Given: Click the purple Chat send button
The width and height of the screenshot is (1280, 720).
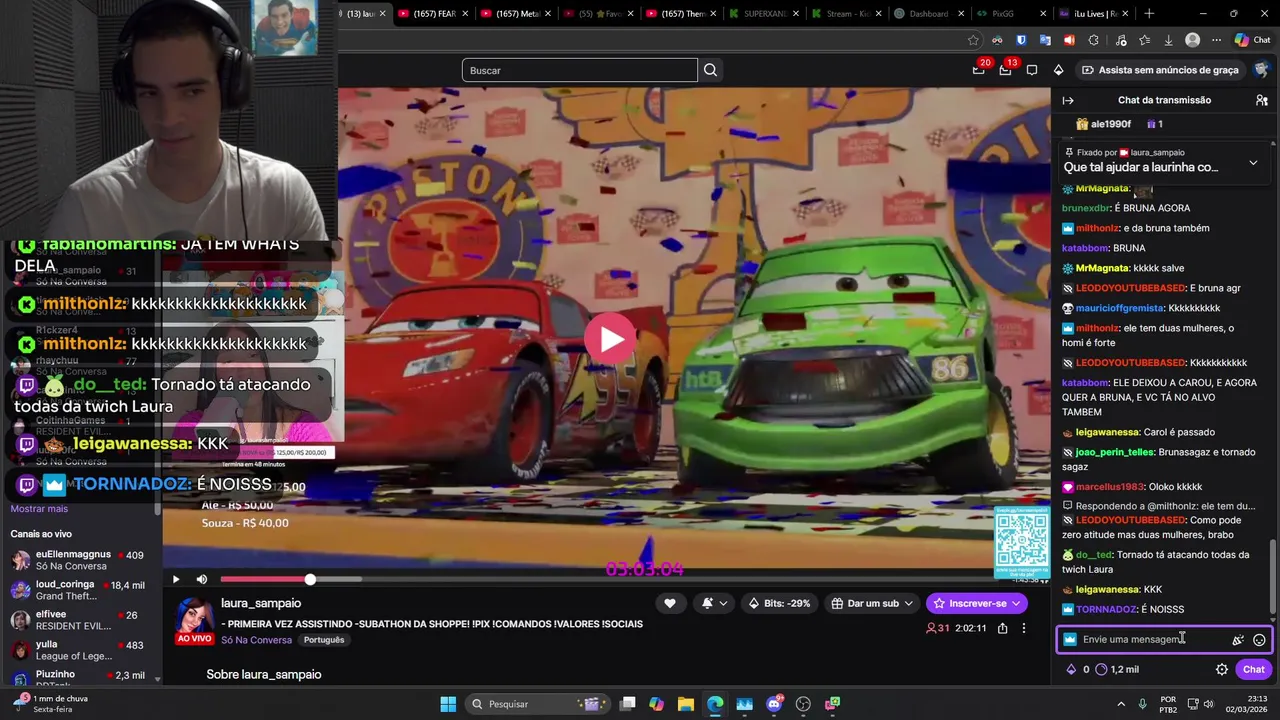Looking at the screenshot, I should (x=1253, y=669).
